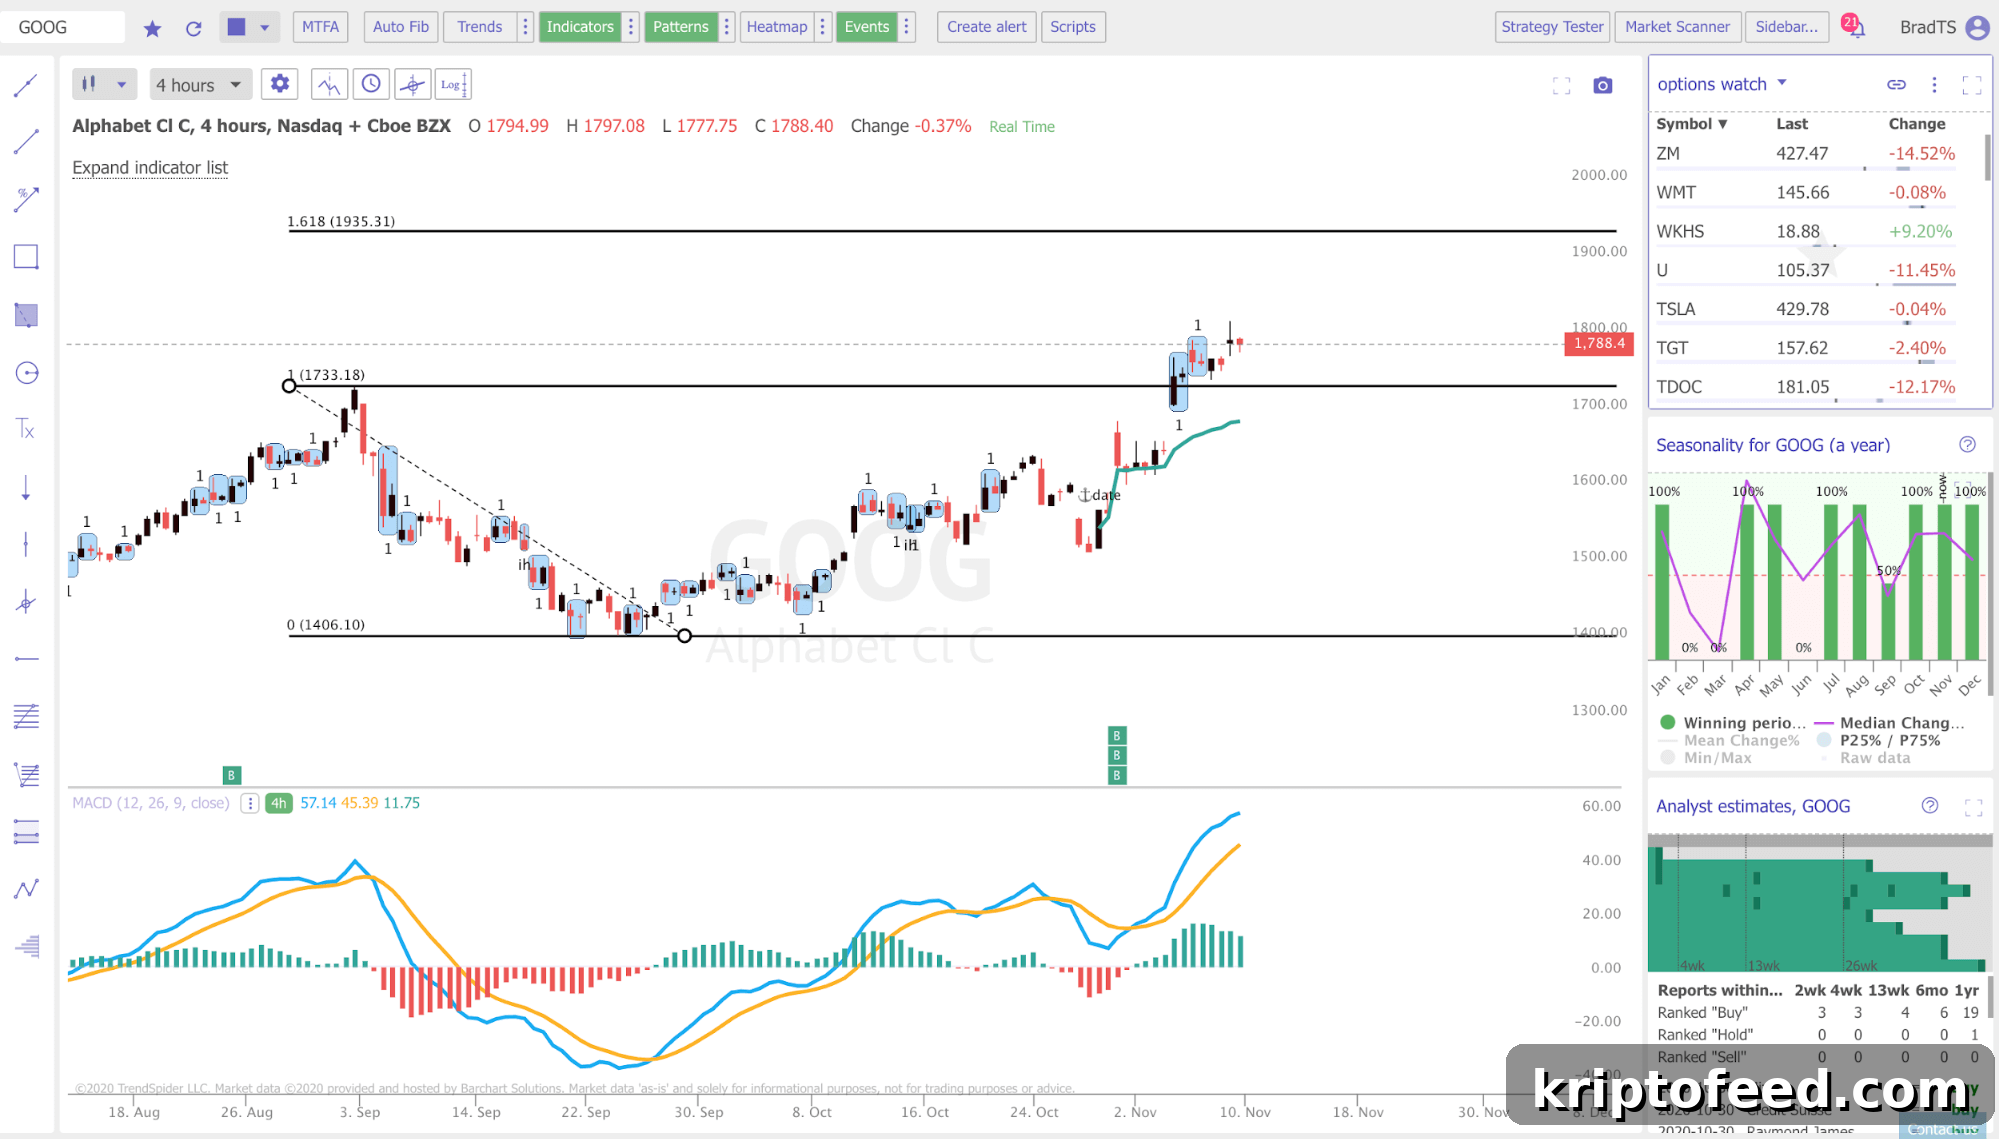The height and width of the screenshot is (1139, 1999).
Task: Select the rectangle drawing tool
Action: 26,257
